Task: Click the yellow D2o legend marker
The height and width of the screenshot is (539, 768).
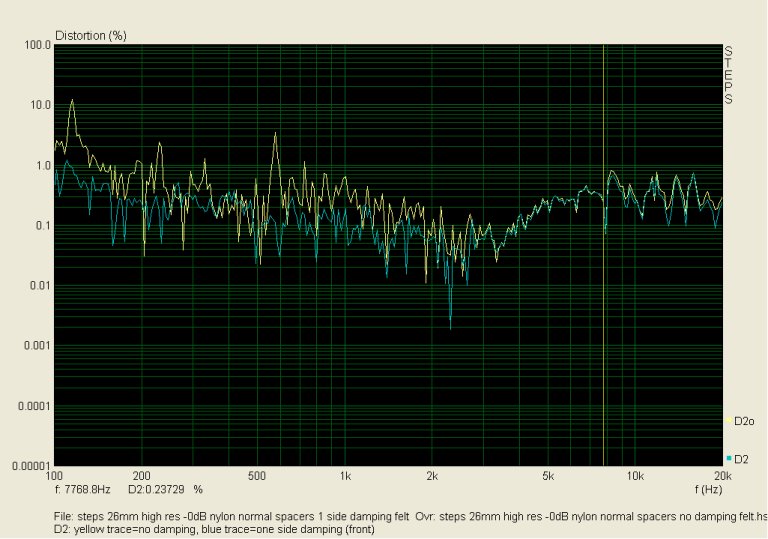Action: (x=729, y=420)
